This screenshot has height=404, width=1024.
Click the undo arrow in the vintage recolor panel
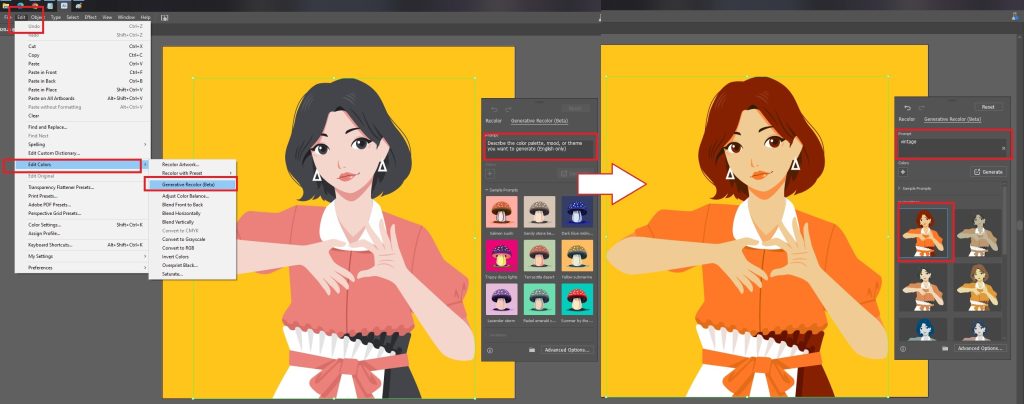[x=907, y=108]
